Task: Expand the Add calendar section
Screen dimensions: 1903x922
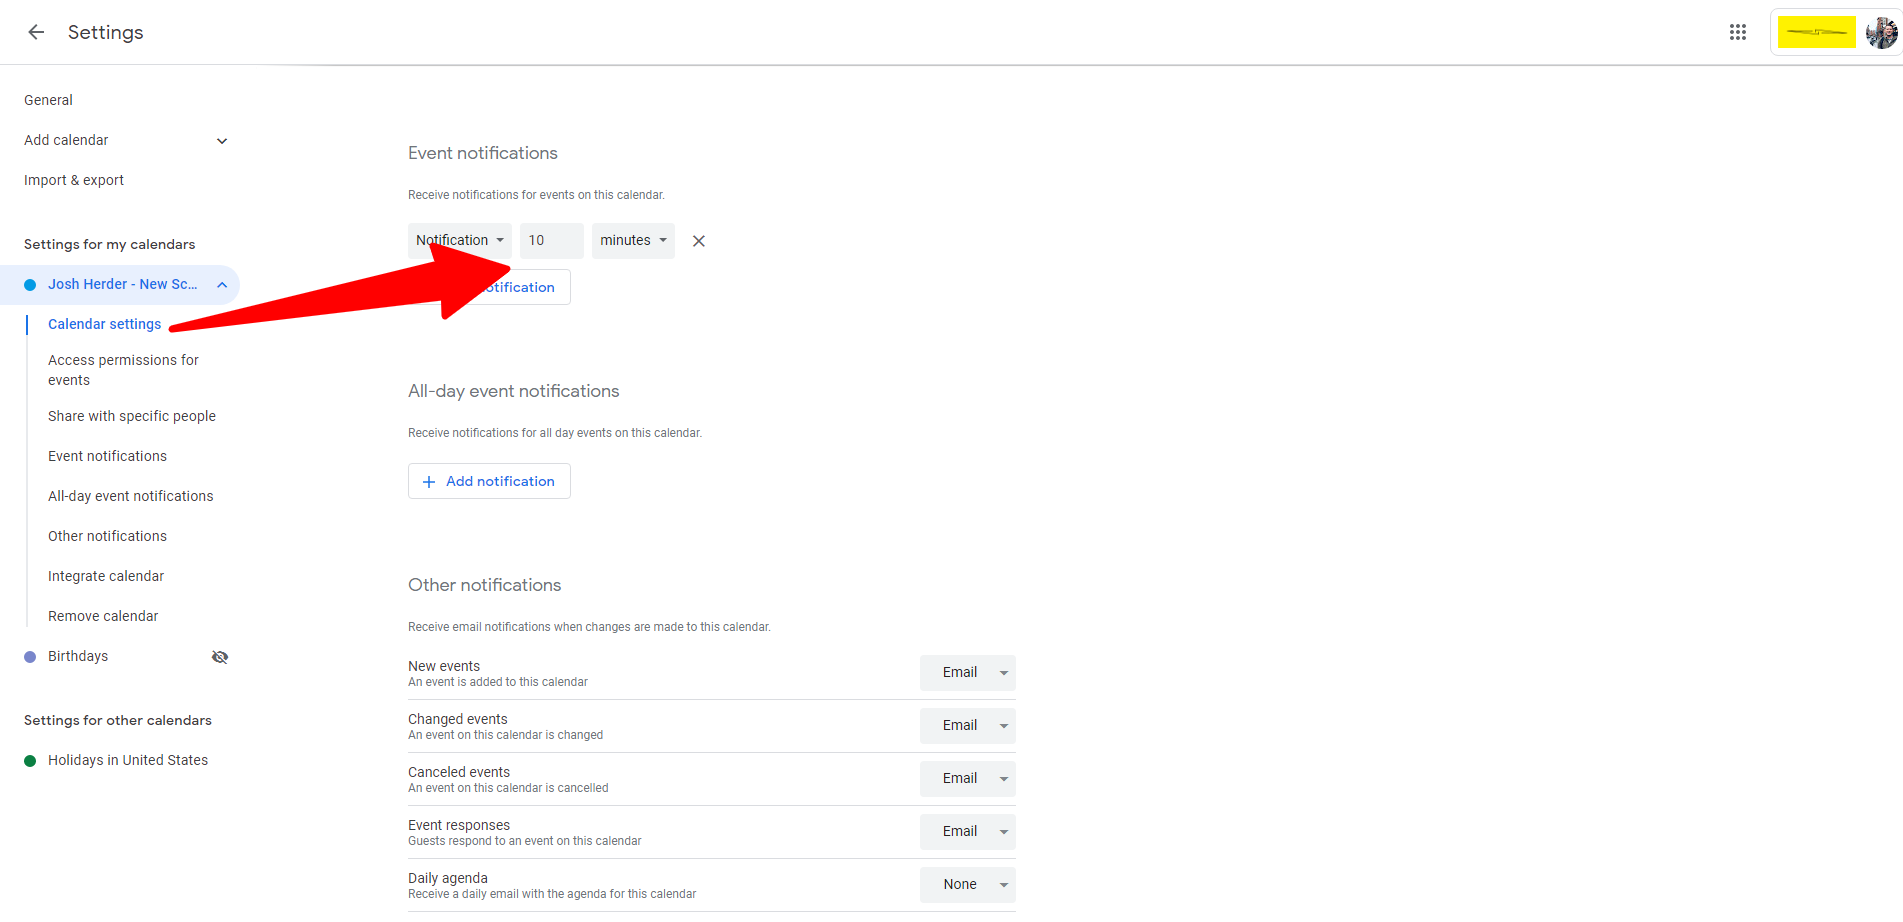Action: [x=222, y=141]
